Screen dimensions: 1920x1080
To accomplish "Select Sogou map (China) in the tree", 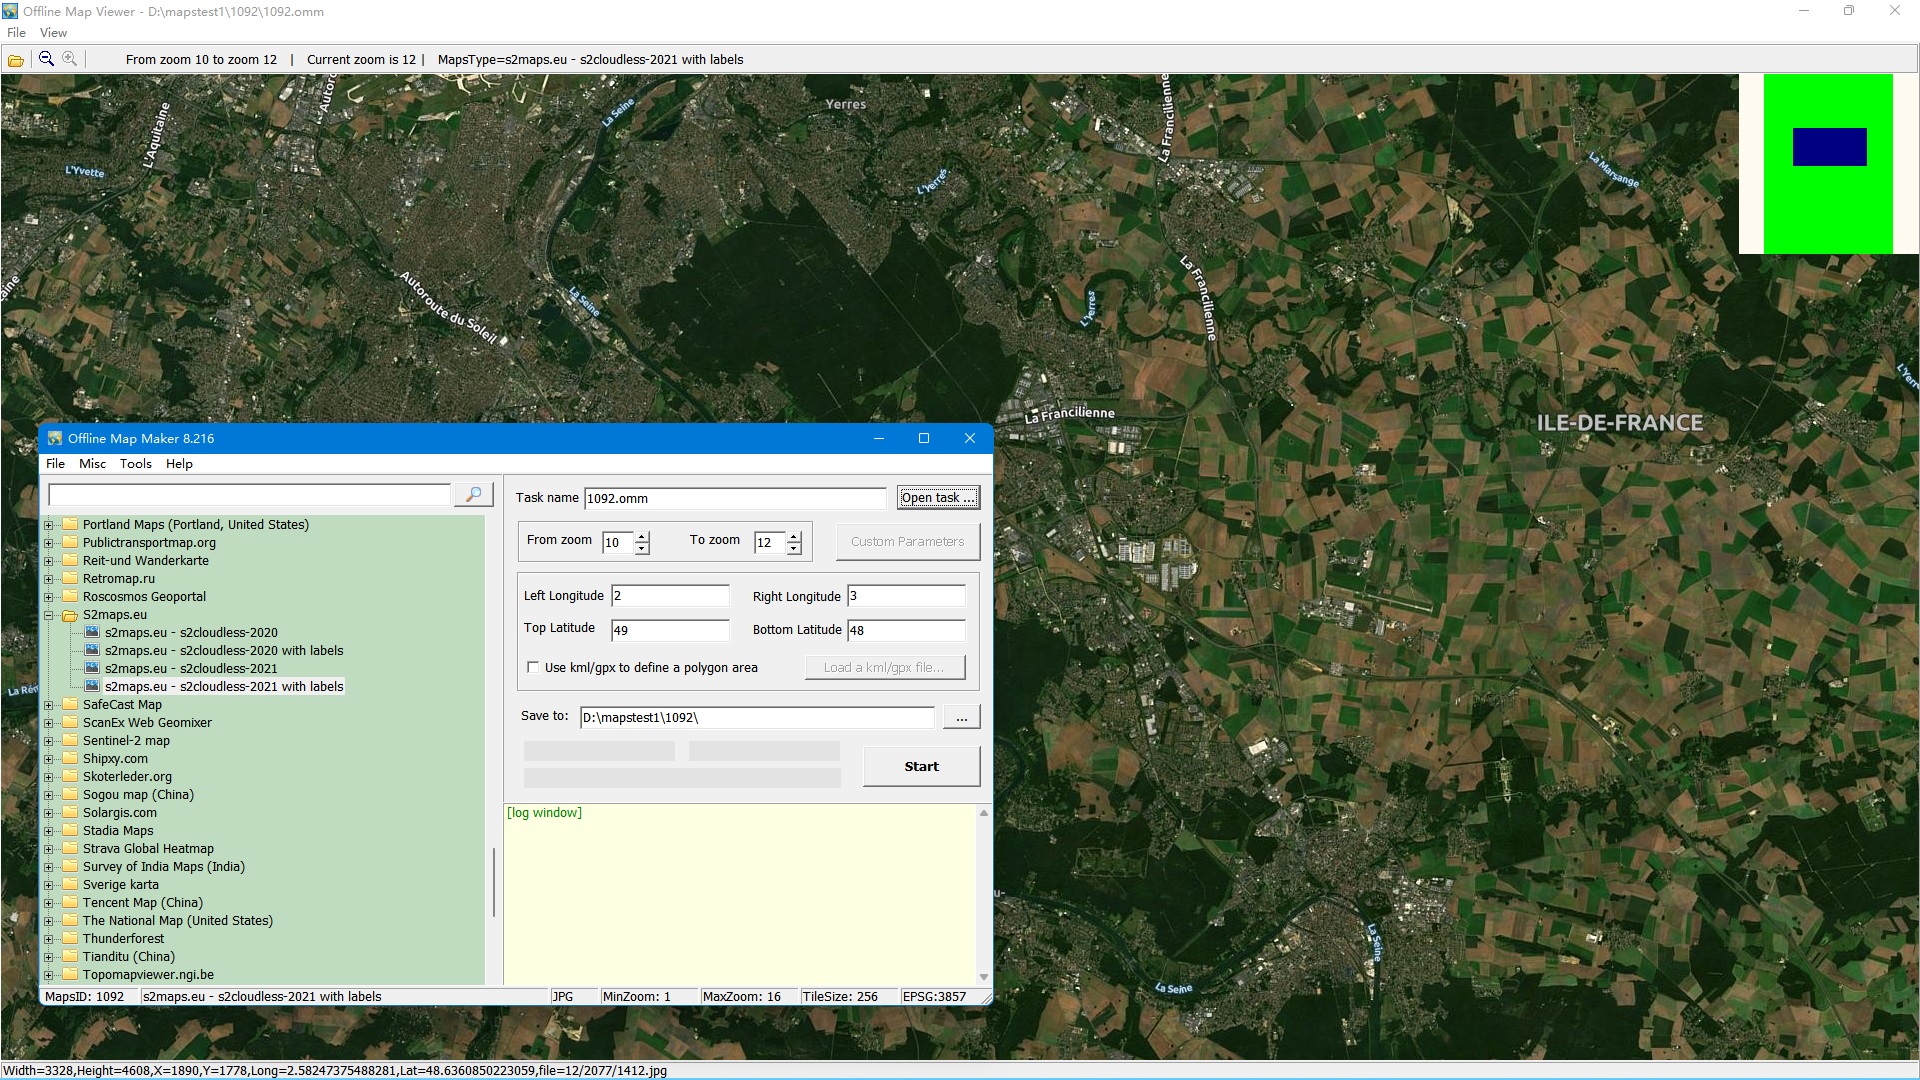I will click(x=138, y=795).
